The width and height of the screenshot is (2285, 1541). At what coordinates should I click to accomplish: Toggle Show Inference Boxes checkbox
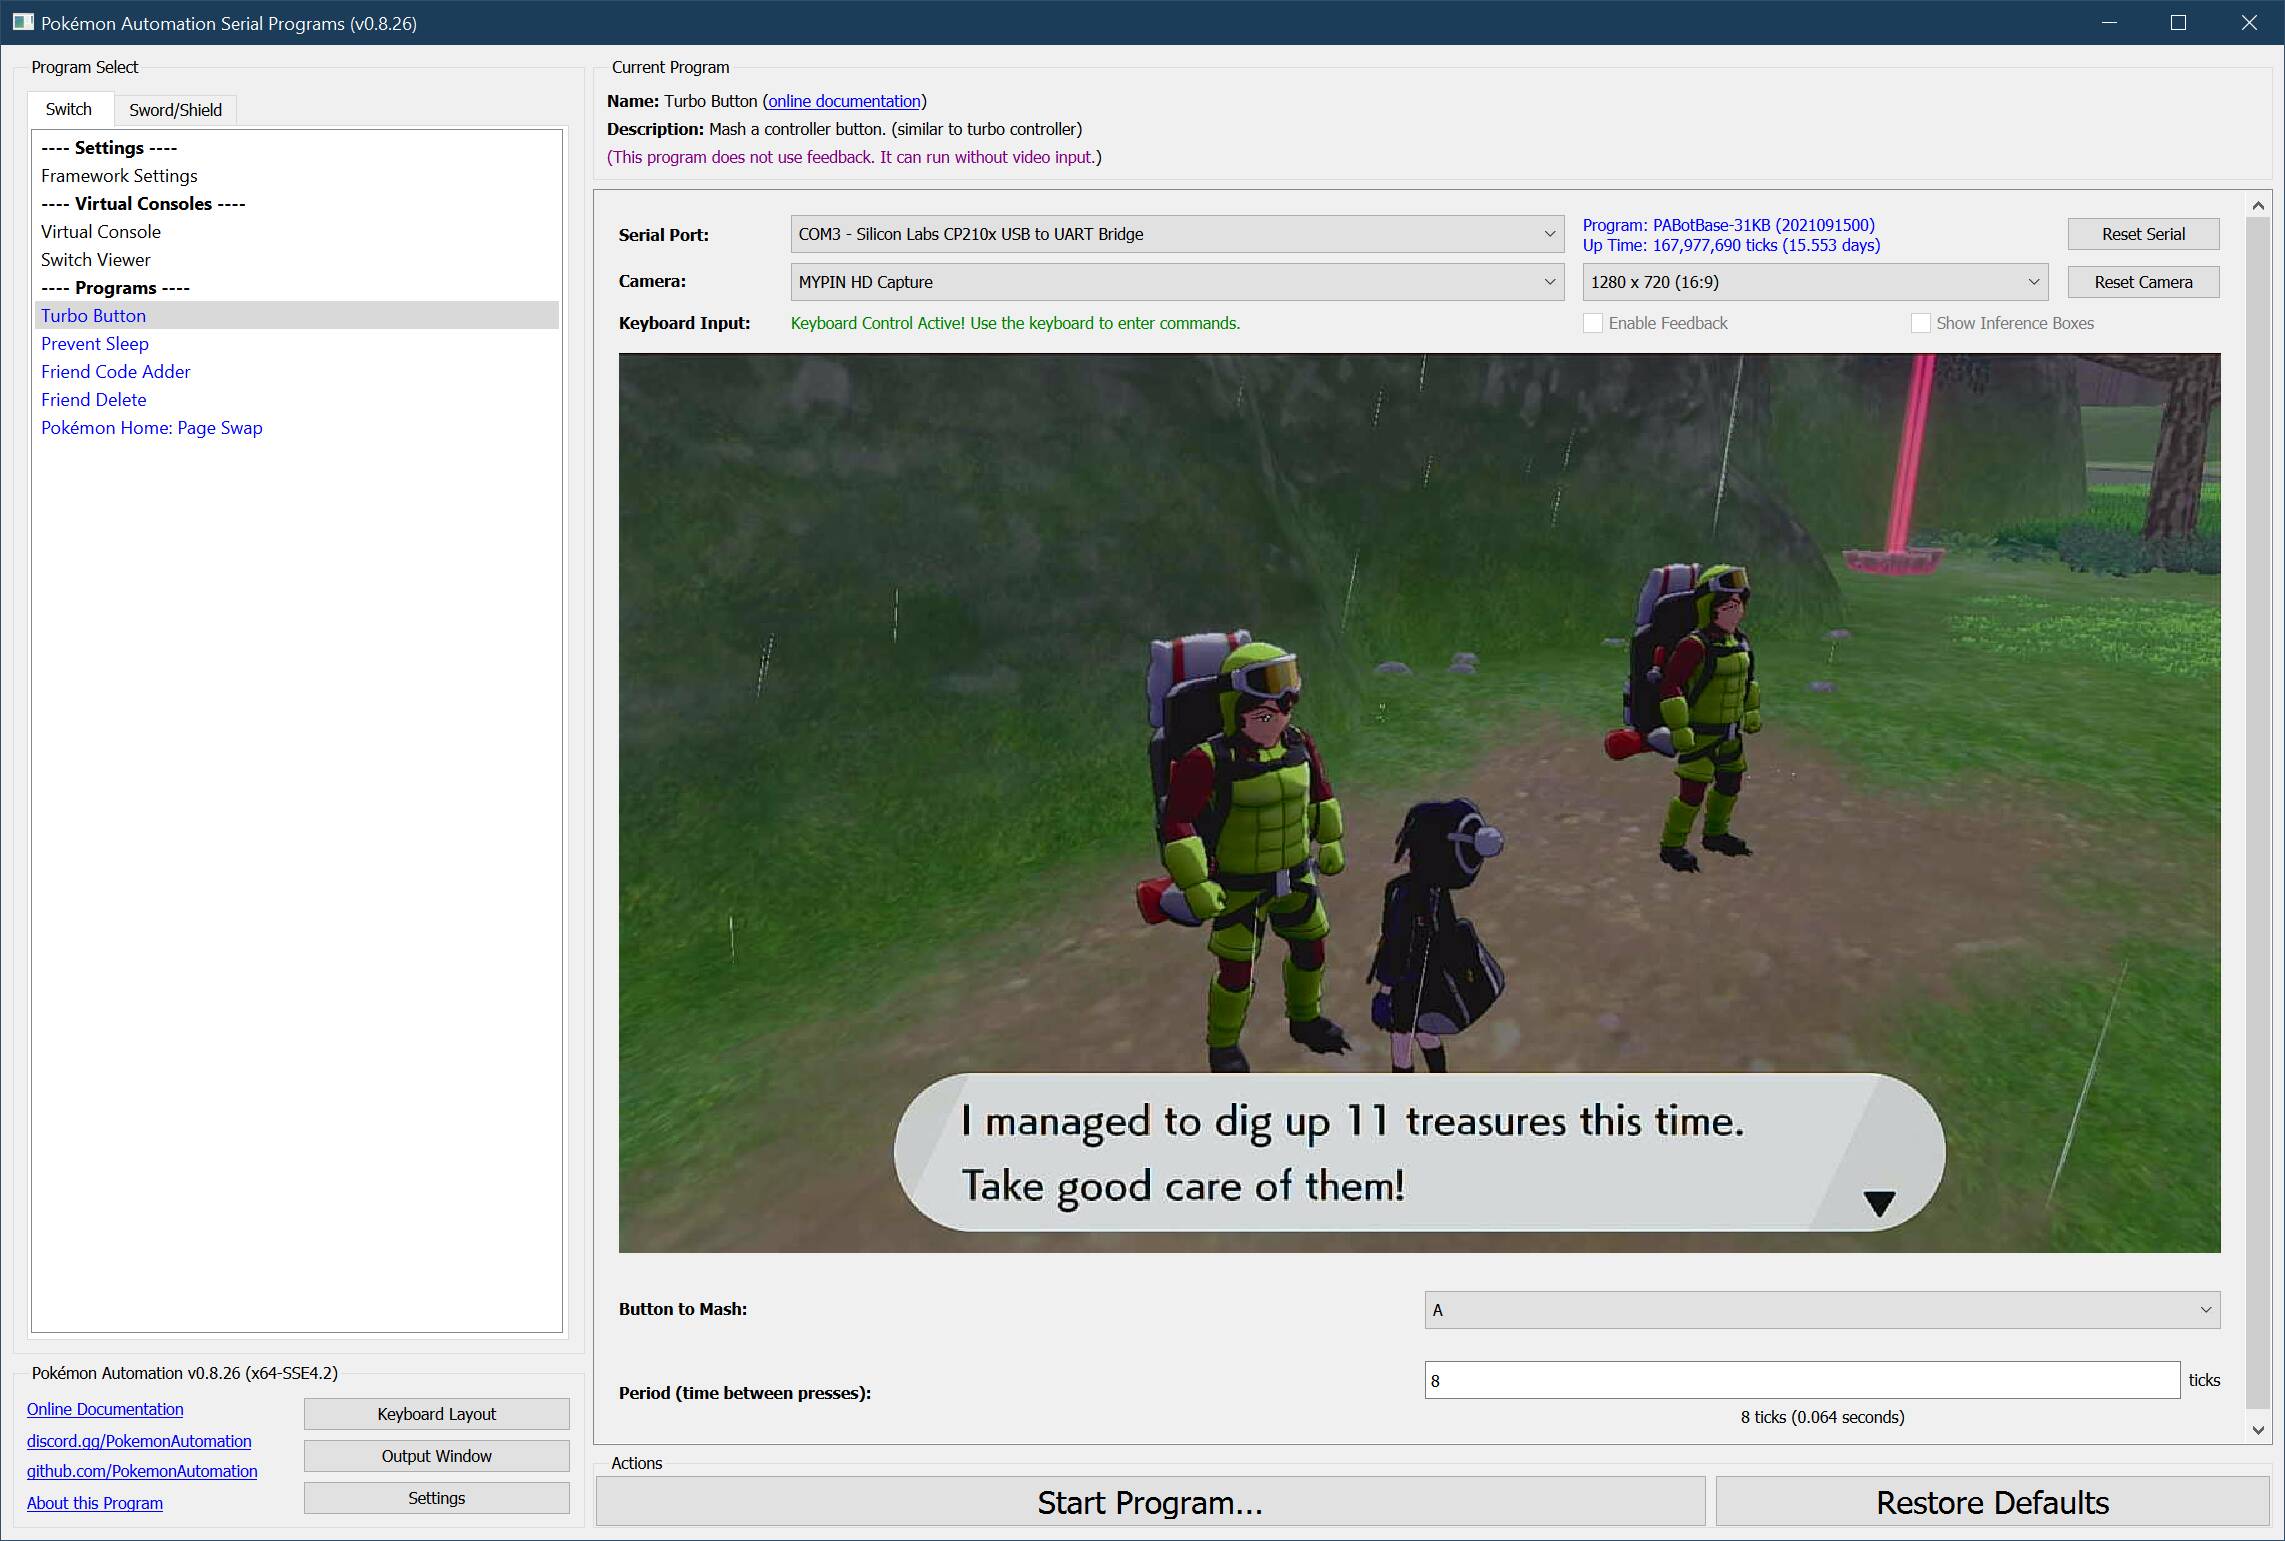[1920, 323]
